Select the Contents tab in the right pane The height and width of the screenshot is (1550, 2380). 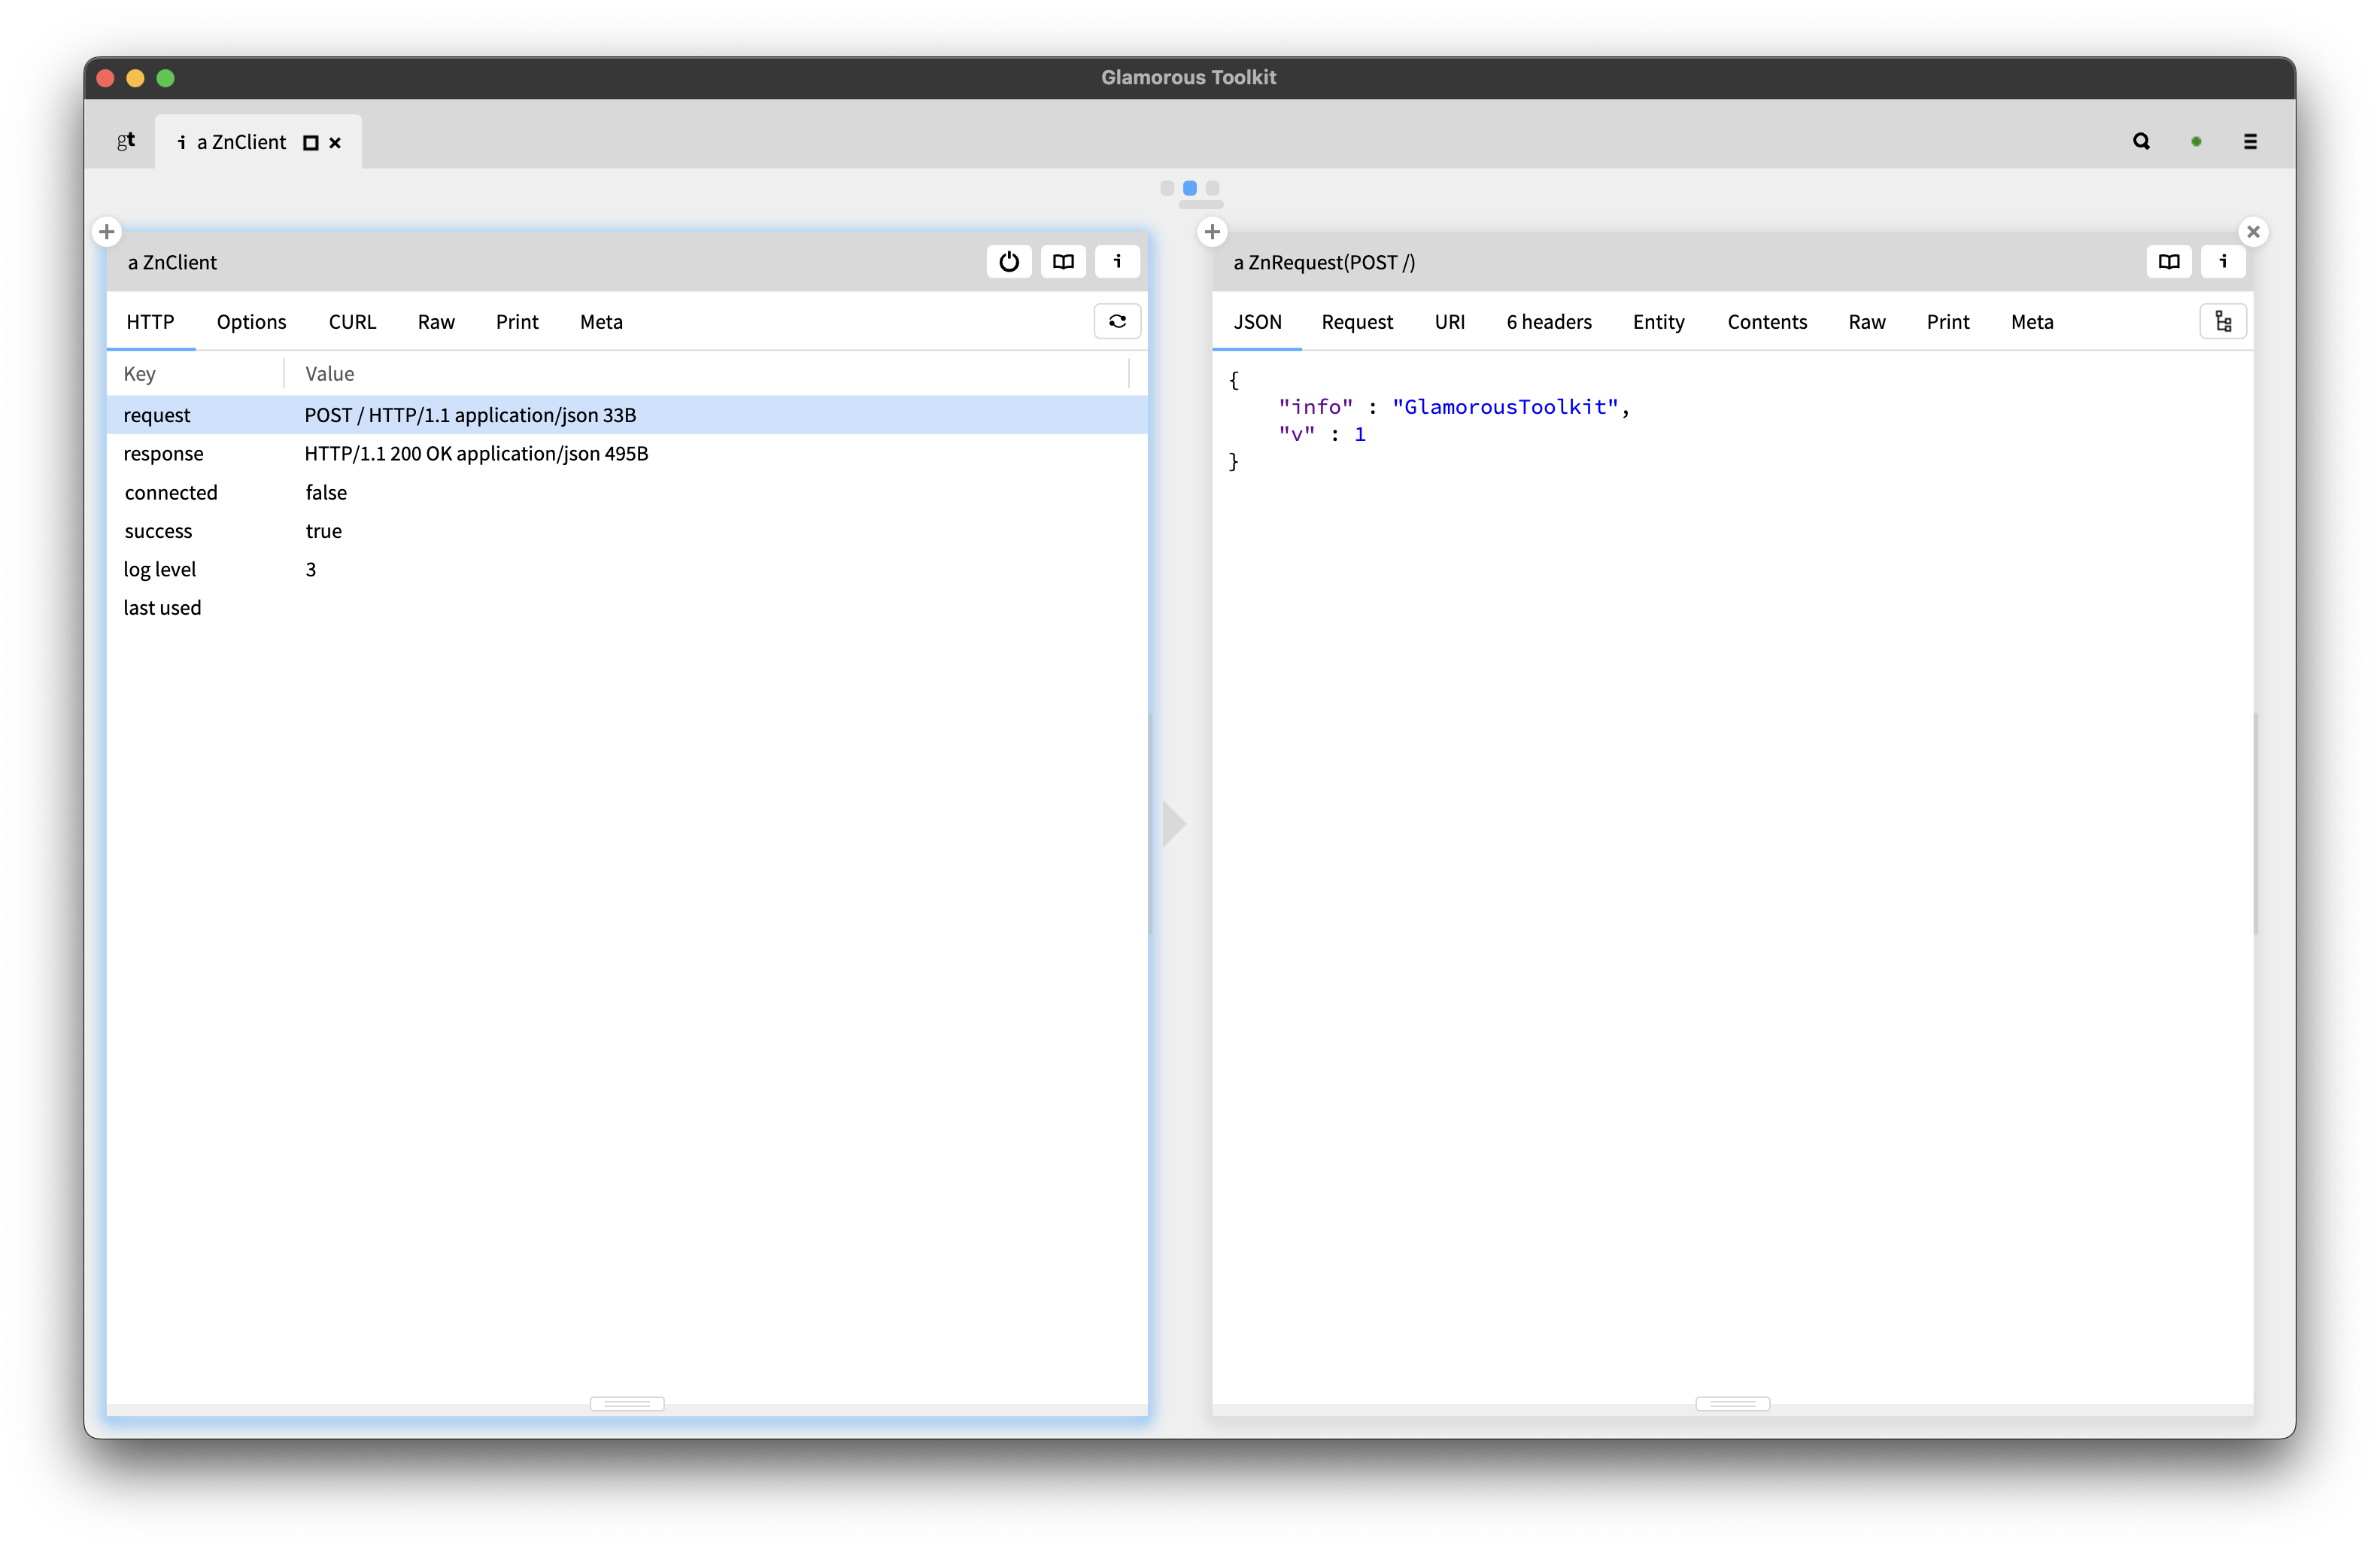1767,321
